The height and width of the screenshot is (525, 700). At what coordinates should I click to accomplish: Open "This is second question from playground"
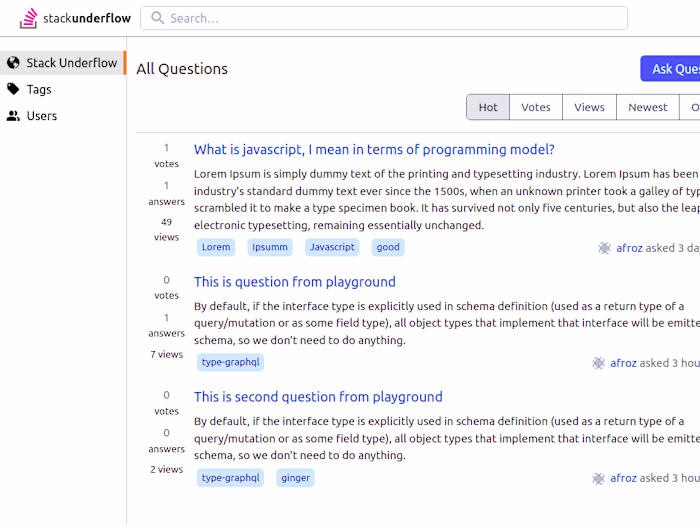coord(318,397)
